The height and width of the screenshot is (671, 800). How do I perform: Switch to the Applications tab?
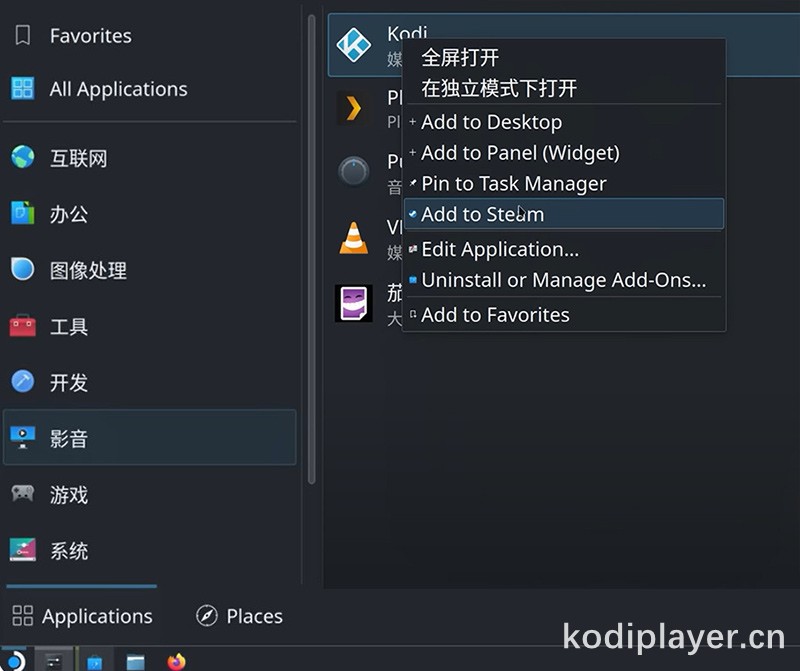(x=82, y=616)
